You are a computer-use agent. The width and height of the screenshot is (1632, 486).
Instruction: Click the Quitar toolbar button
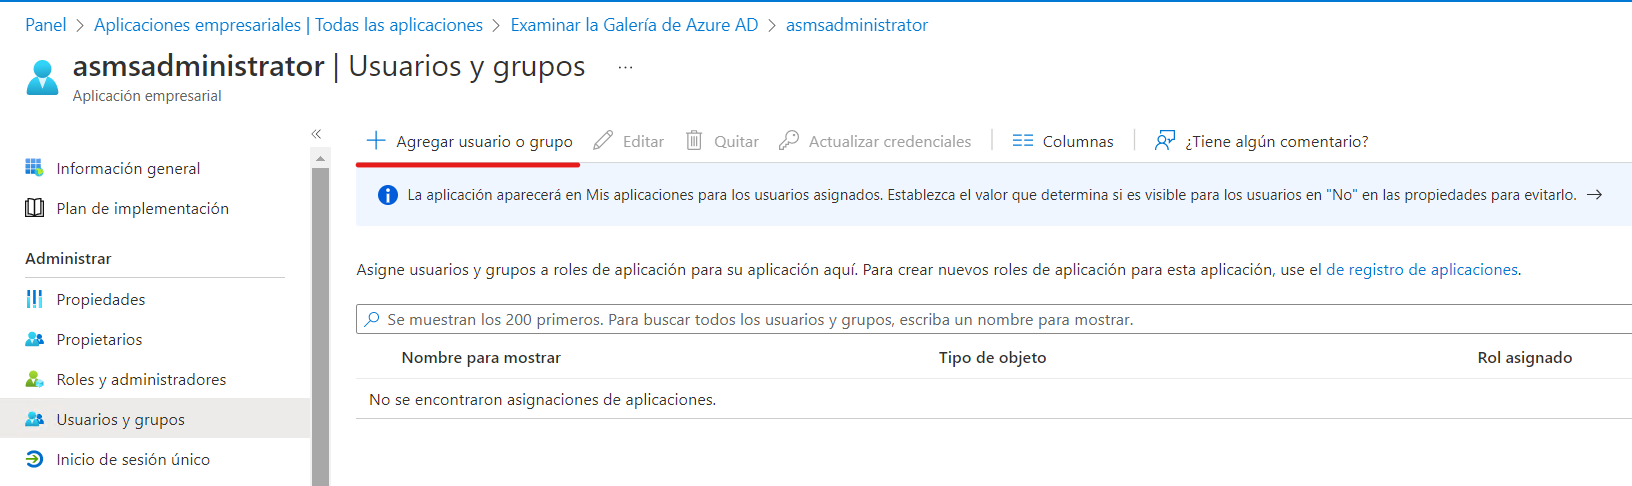pos(722,141)
